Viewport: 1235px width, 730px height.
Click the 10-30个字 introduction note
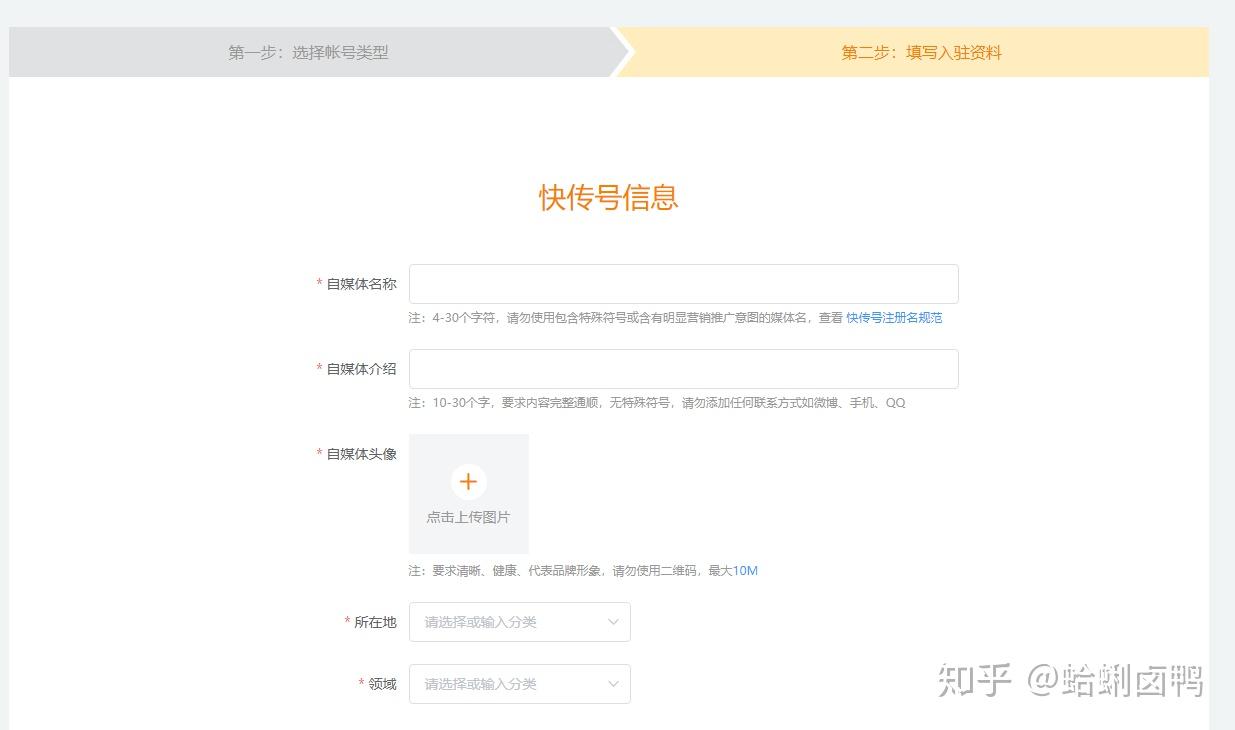[657, 403]
